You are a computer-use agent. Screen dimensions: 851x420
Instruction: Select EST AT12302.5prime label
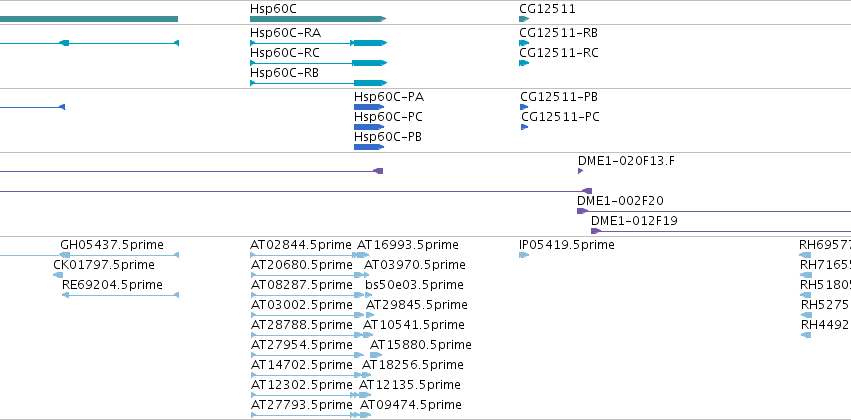click(302, 385)
